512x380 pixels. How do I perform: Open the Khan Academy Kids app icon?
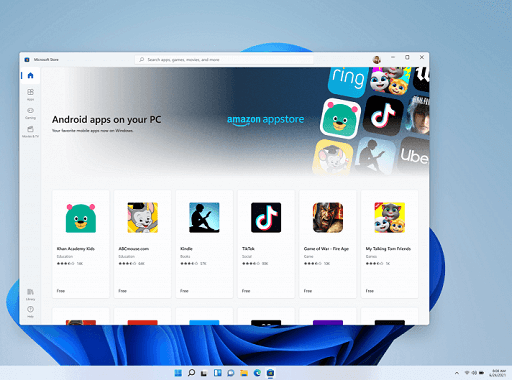pos(81,217)
